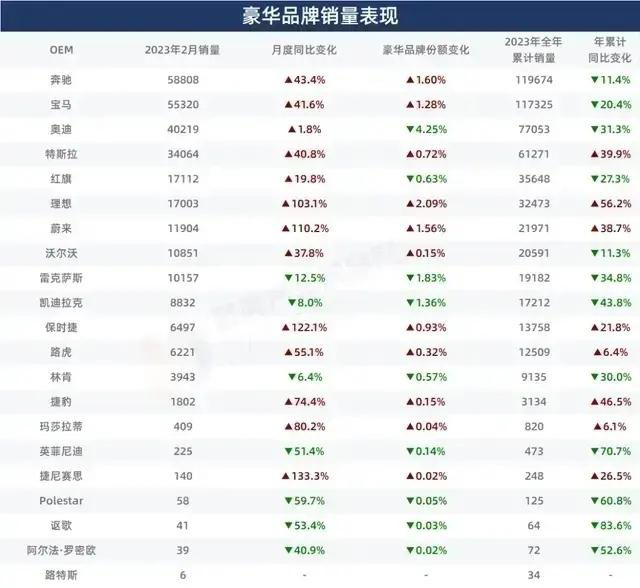Image resolution: width=640 pixels, height=588 pixels.
Task: Click the 豪华品牌份额变化 column header
Action: tap(426, 50)
